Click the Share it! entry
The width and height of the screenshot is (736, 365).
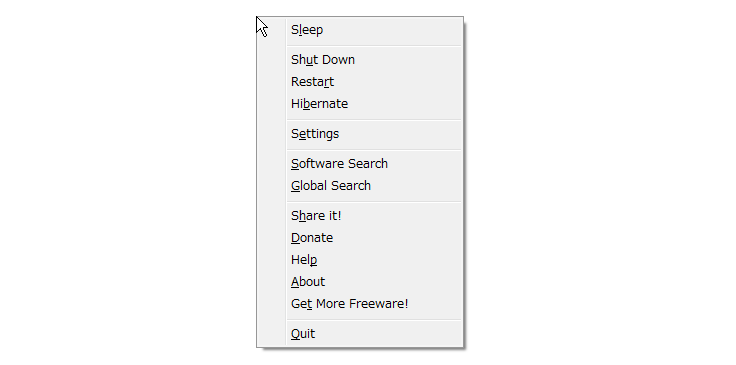click(x=360, y=216)
